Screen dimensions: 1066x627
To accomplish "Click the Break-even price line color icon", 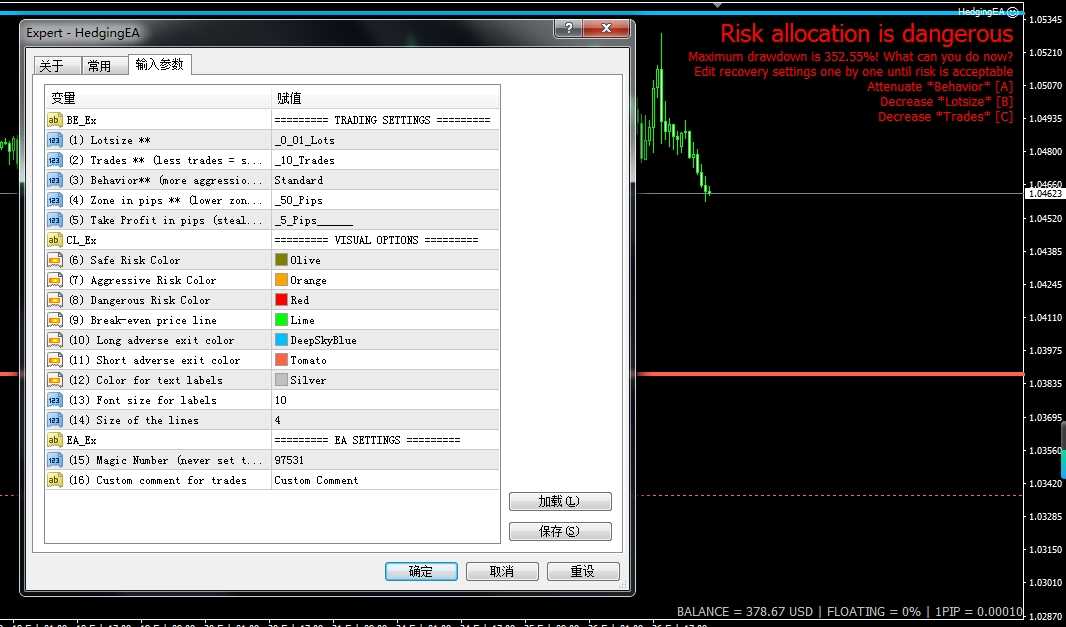I will pos(56,320).
